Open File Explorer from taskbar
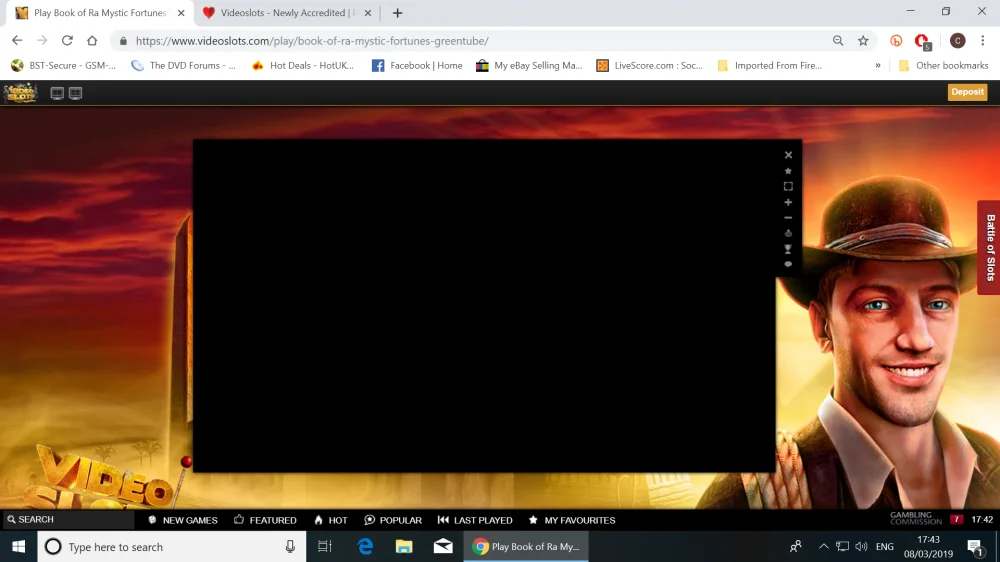The image size is (1000, 562). [404, 547]
